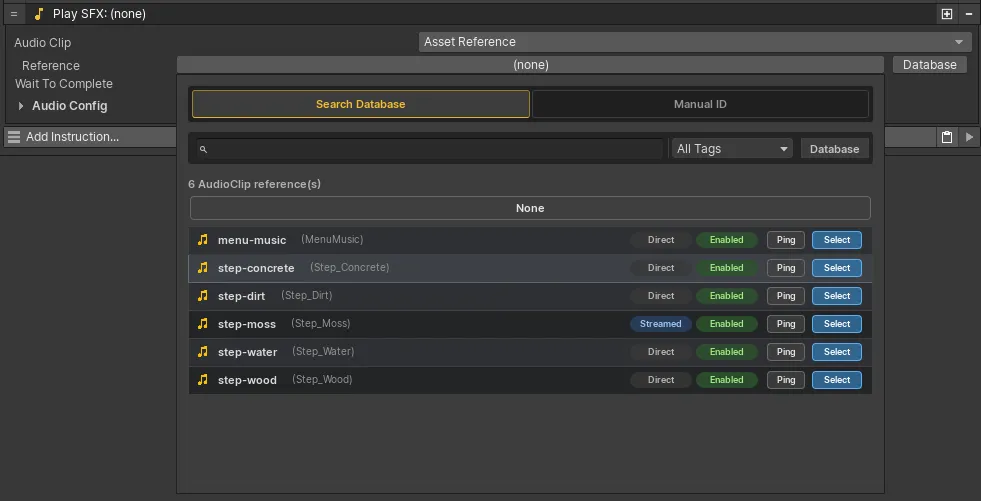Click the Direct badge on step-wood

pyautogui.click(x=661, y=380)
